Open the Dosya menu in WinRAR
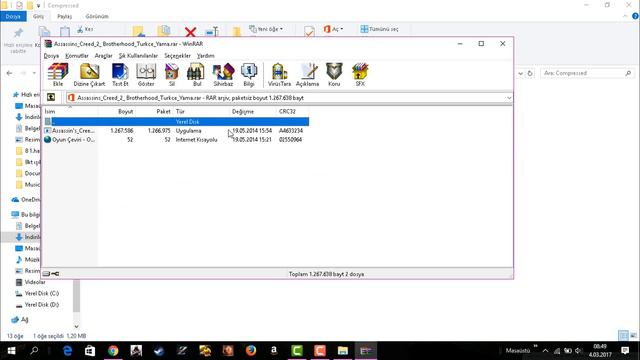The image size is (640, 360). pyautogui.click(x=51, y=56)
